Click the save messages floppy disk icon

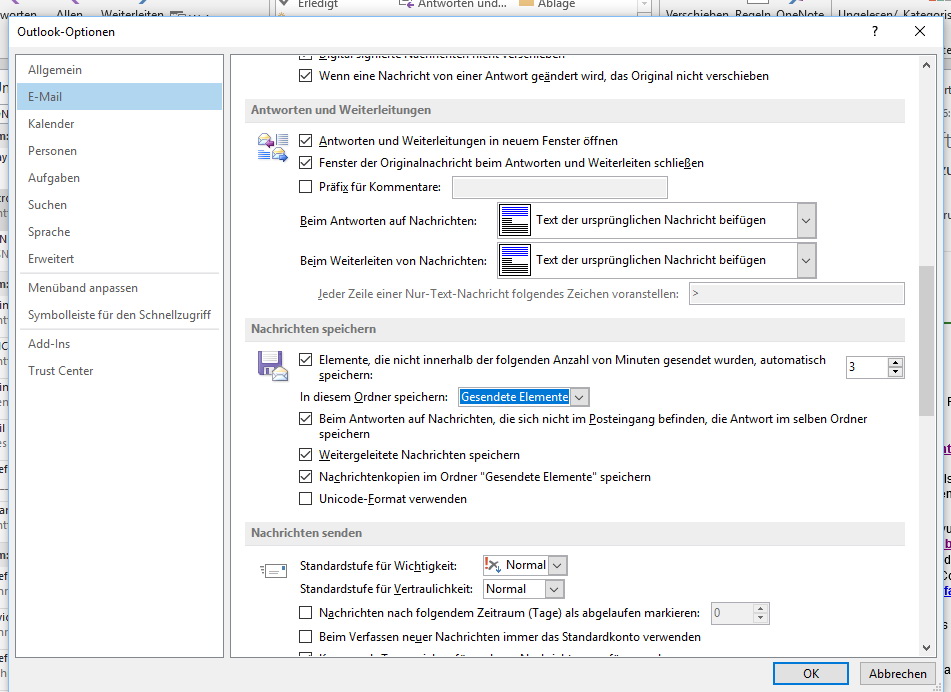pyautogui.click(x=273, y=366)
